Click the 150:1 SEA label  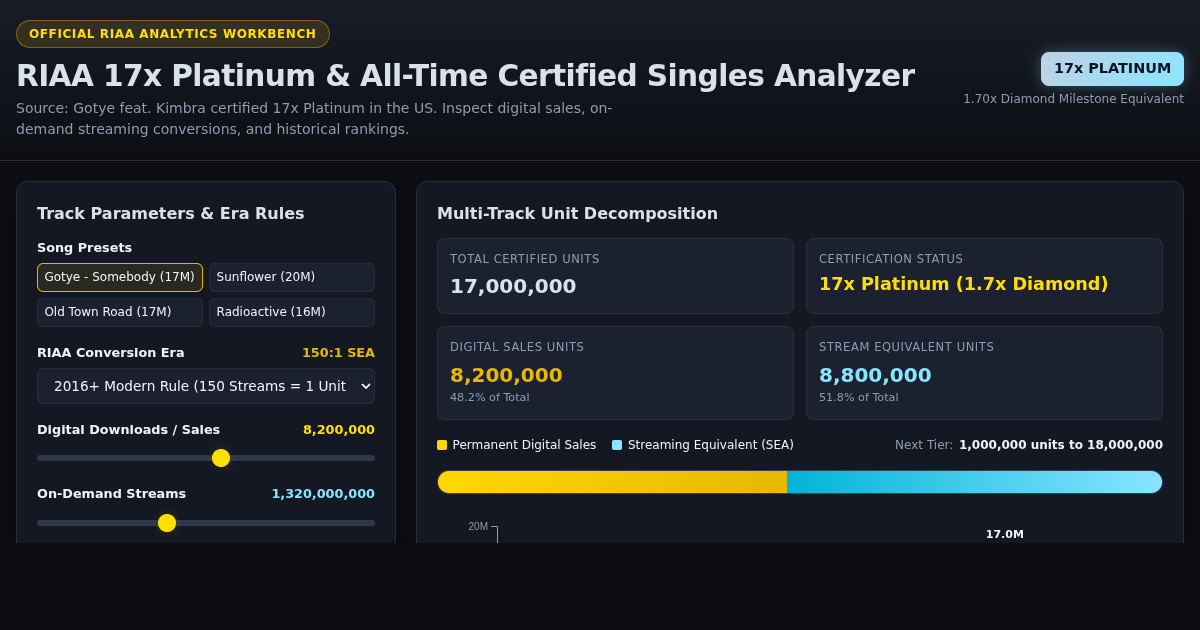338,353
